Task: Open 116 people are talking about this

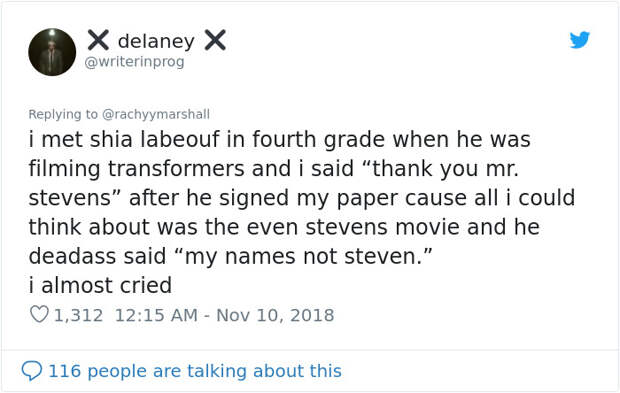Action: click(195, 371)
